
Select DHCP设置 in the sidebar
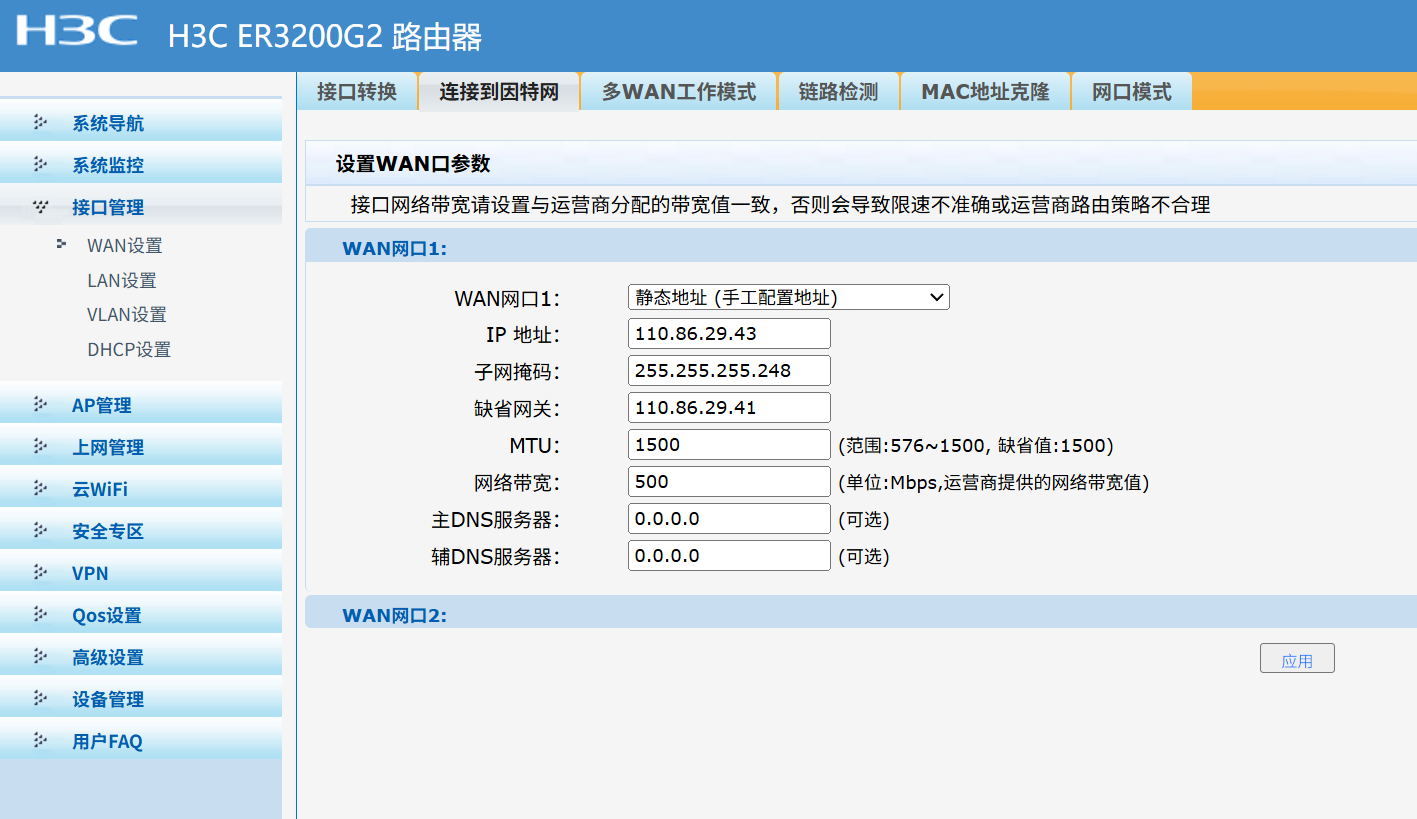pyautogui.click(x=128, y=350)
